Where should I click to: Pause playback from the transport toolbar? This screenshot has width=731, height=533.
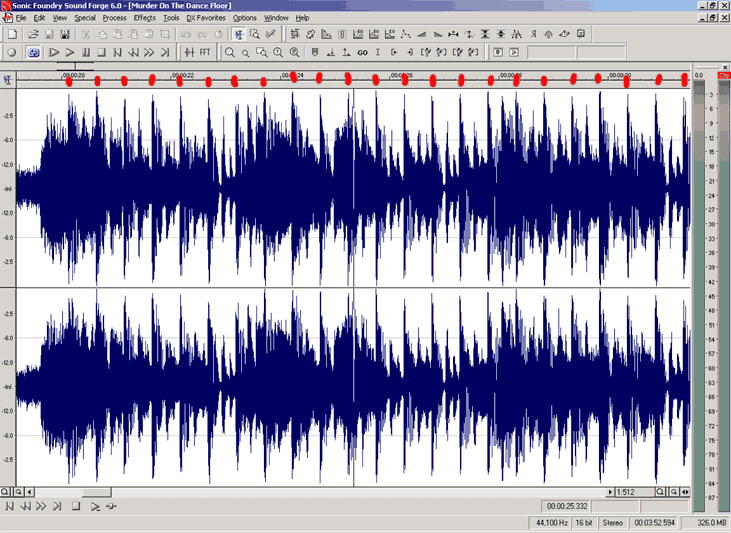(86, 52)
